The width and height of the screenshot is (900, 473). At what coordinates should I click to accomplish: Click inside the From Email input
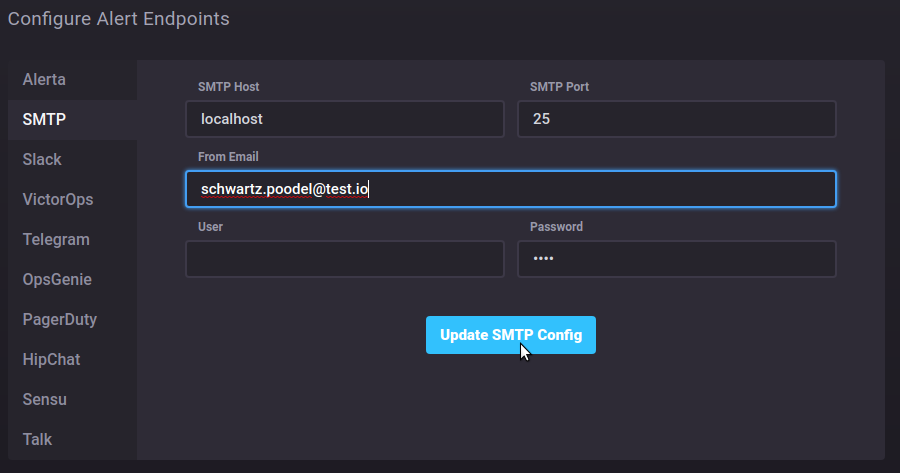point(510,189)
